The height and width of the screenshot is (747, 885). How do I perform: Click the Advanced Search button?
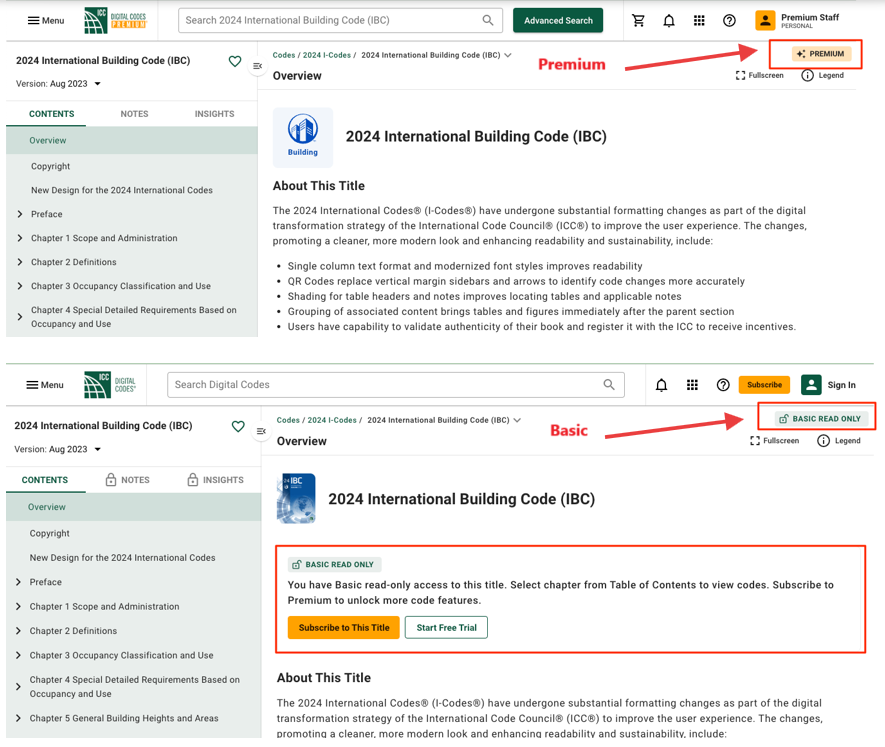click(558, 20)
